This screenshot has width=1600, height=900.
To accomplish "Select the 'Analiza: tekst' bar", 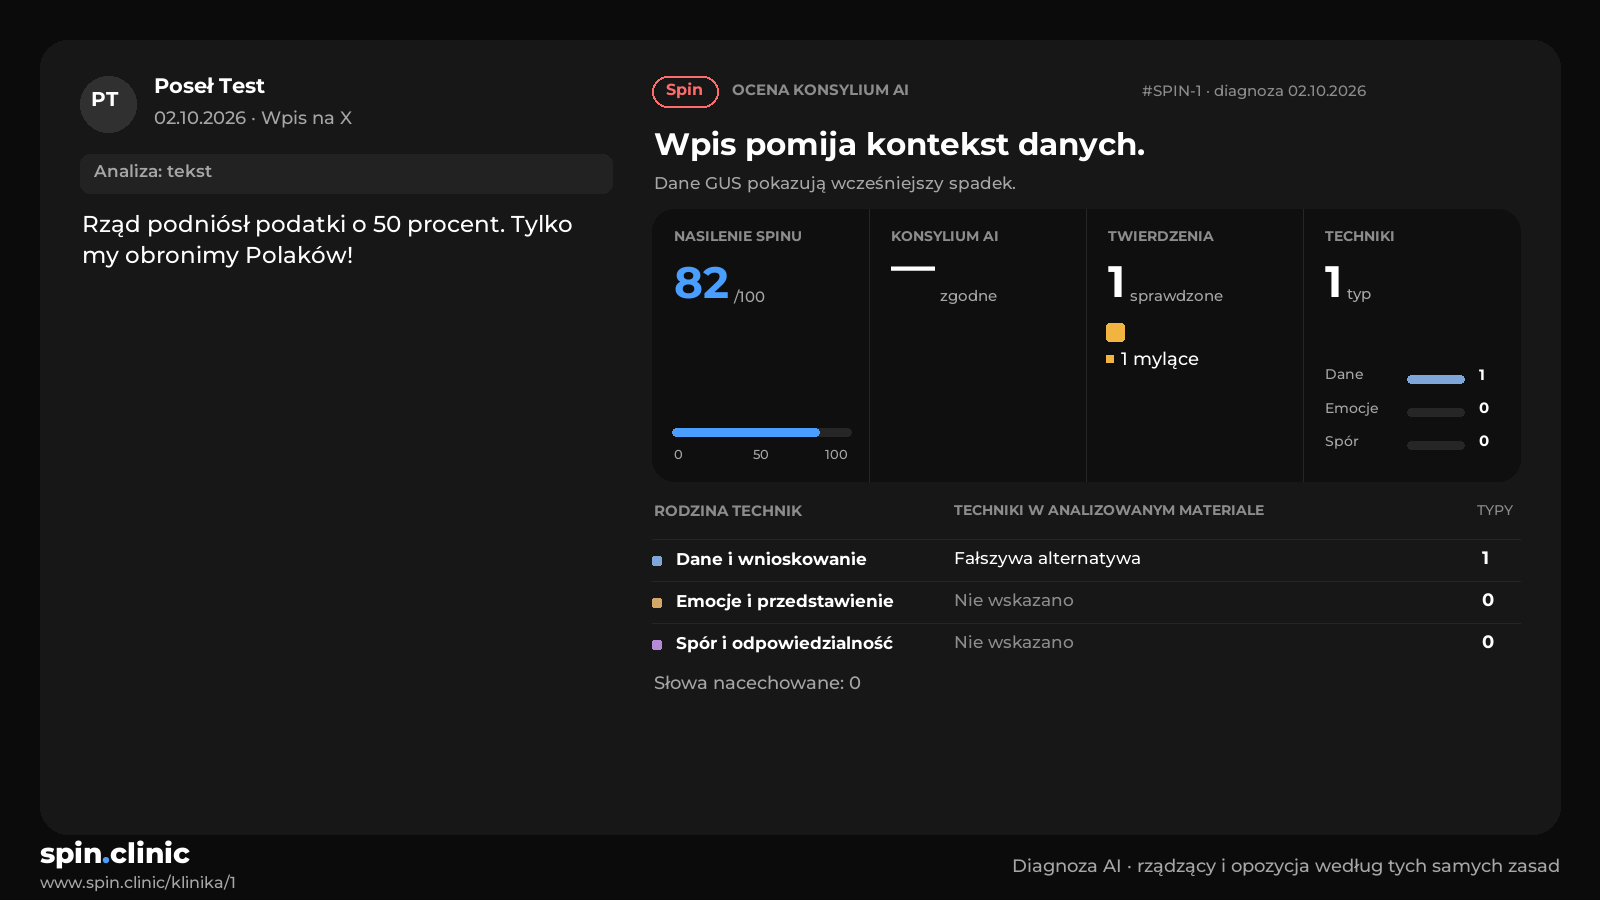I will [346, 173].
